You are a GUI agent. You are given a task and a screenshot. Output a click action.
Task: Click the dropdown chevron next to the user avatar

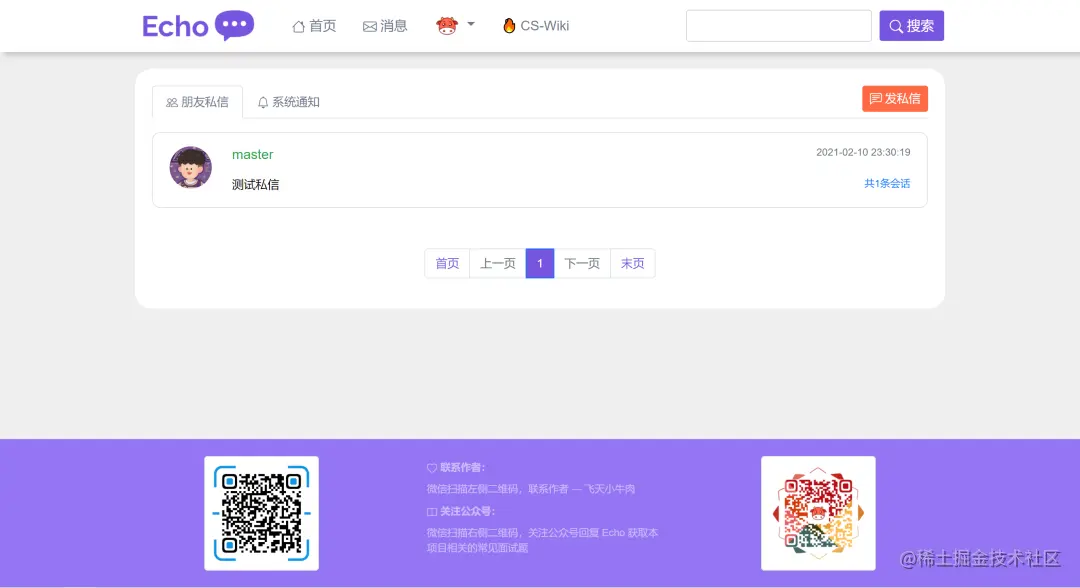coord(470,25)
